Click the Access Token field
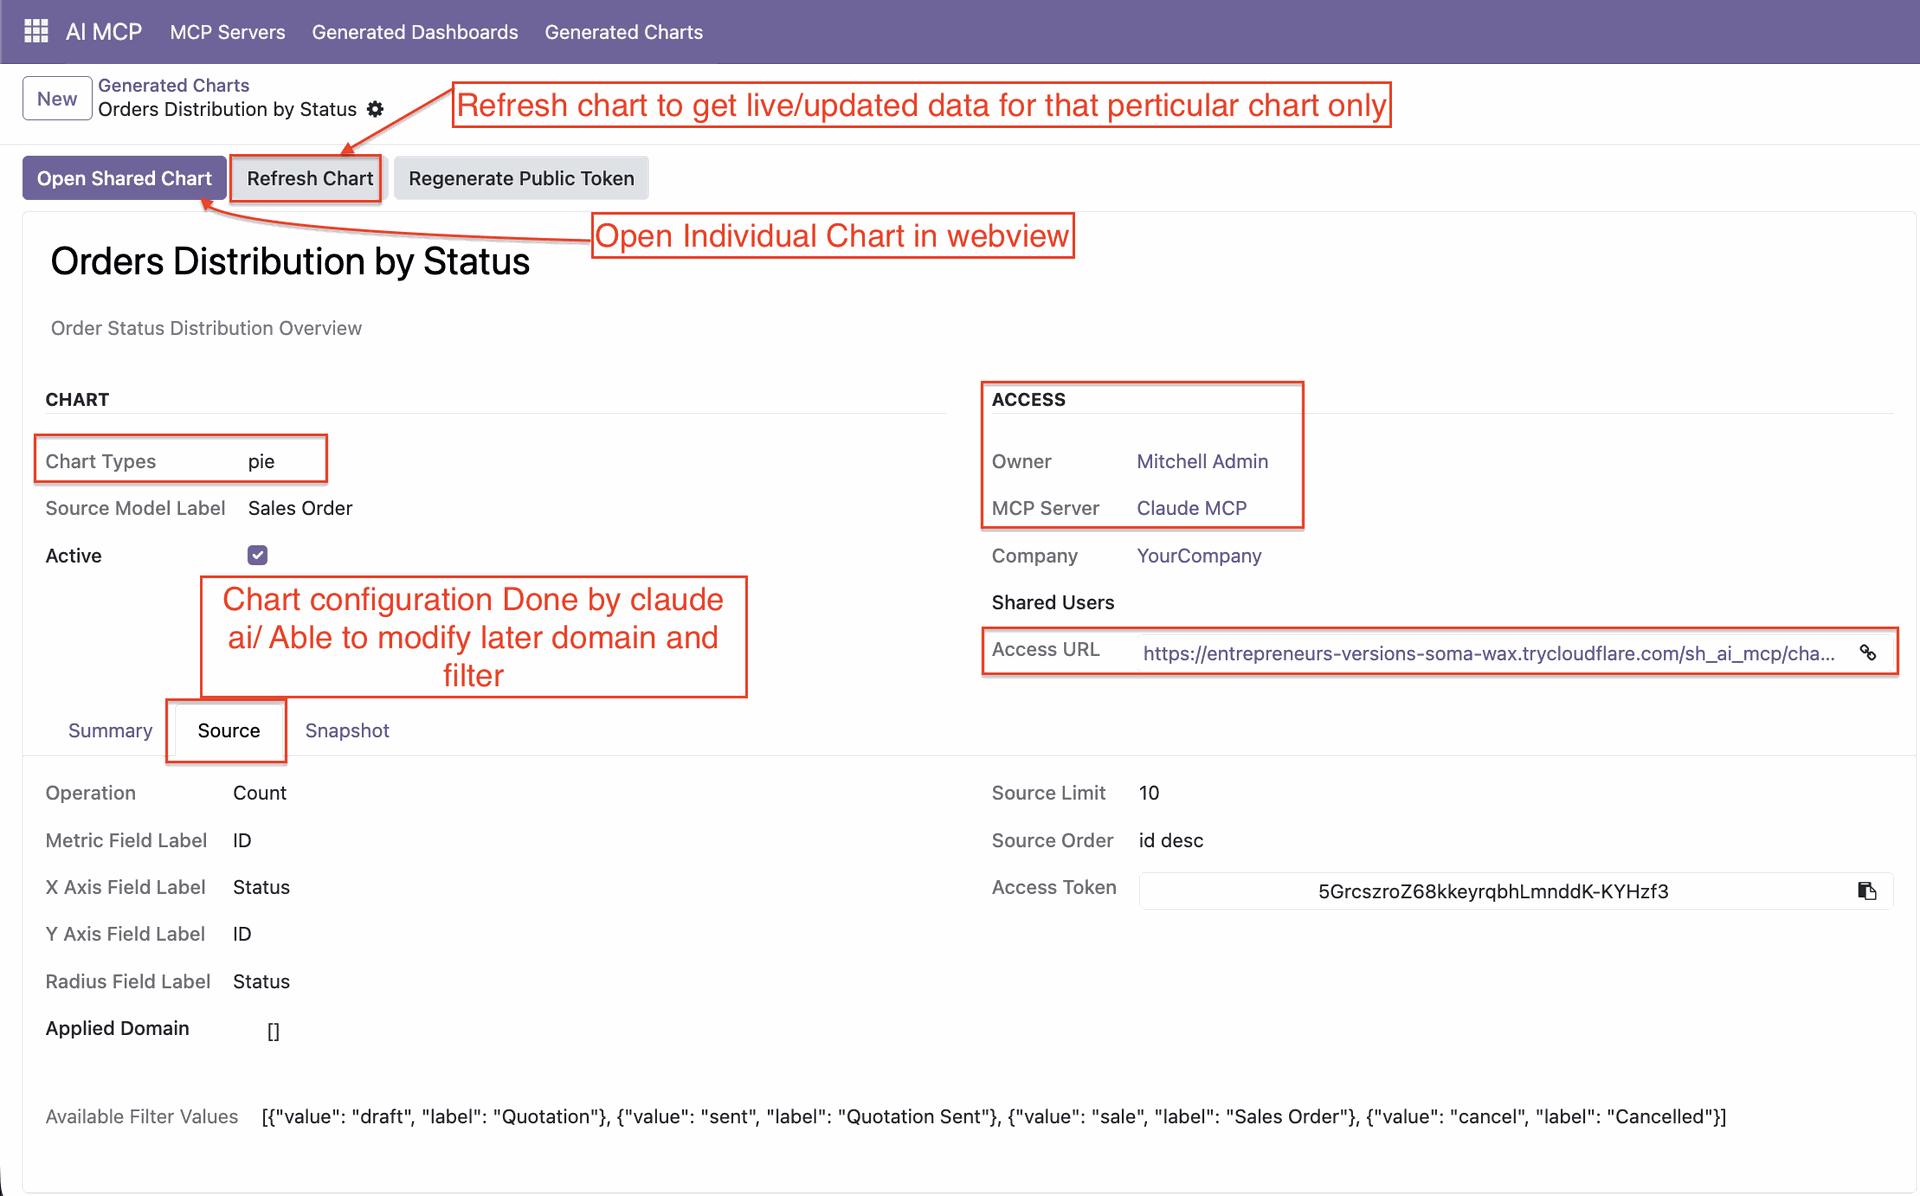 [1492, 891]
